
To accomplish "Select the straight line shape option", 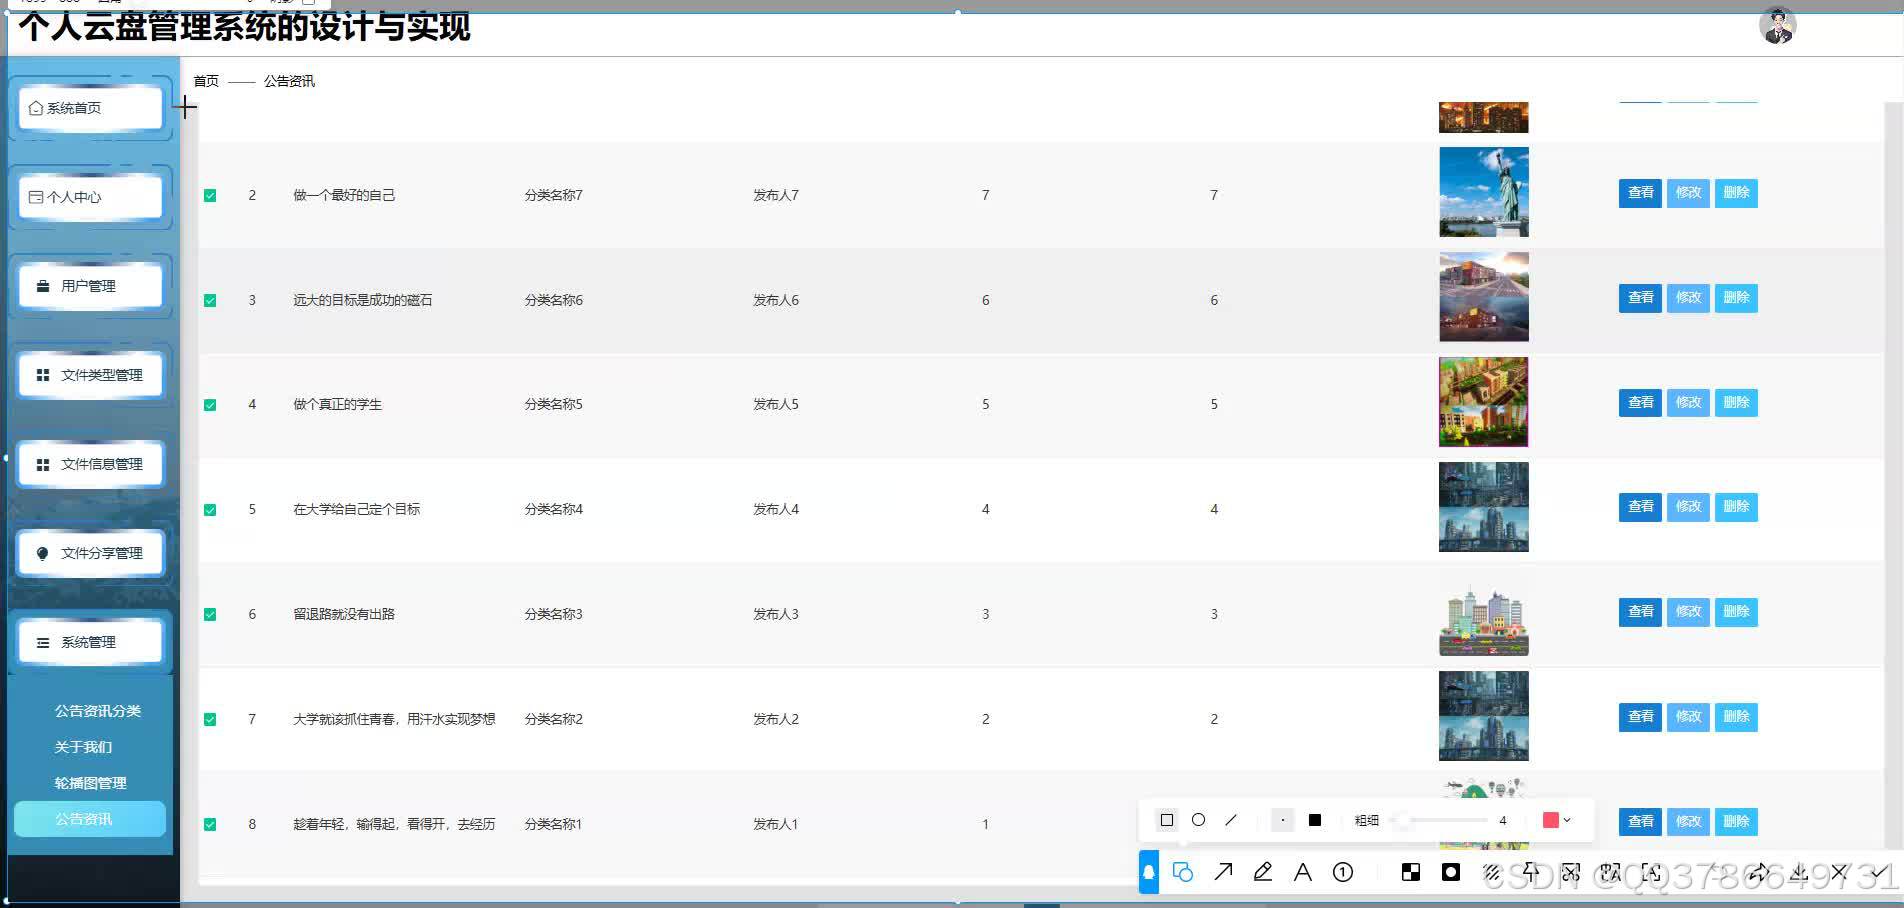I will coord(1231,820).
